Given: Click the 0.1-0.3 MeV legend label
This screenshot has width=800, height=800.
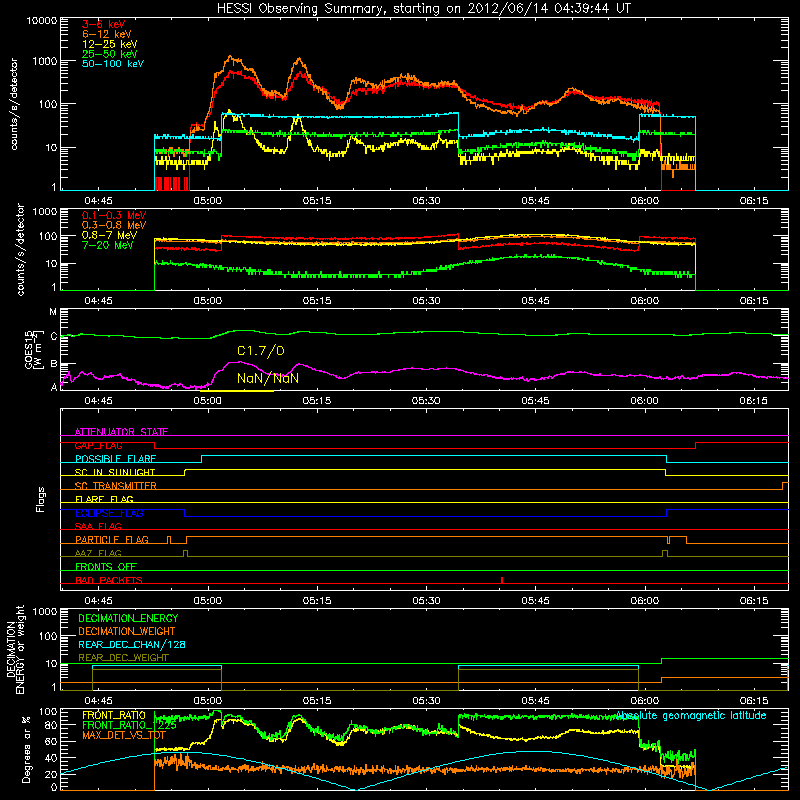Looking at the screenshot, I should coord(114,215).
